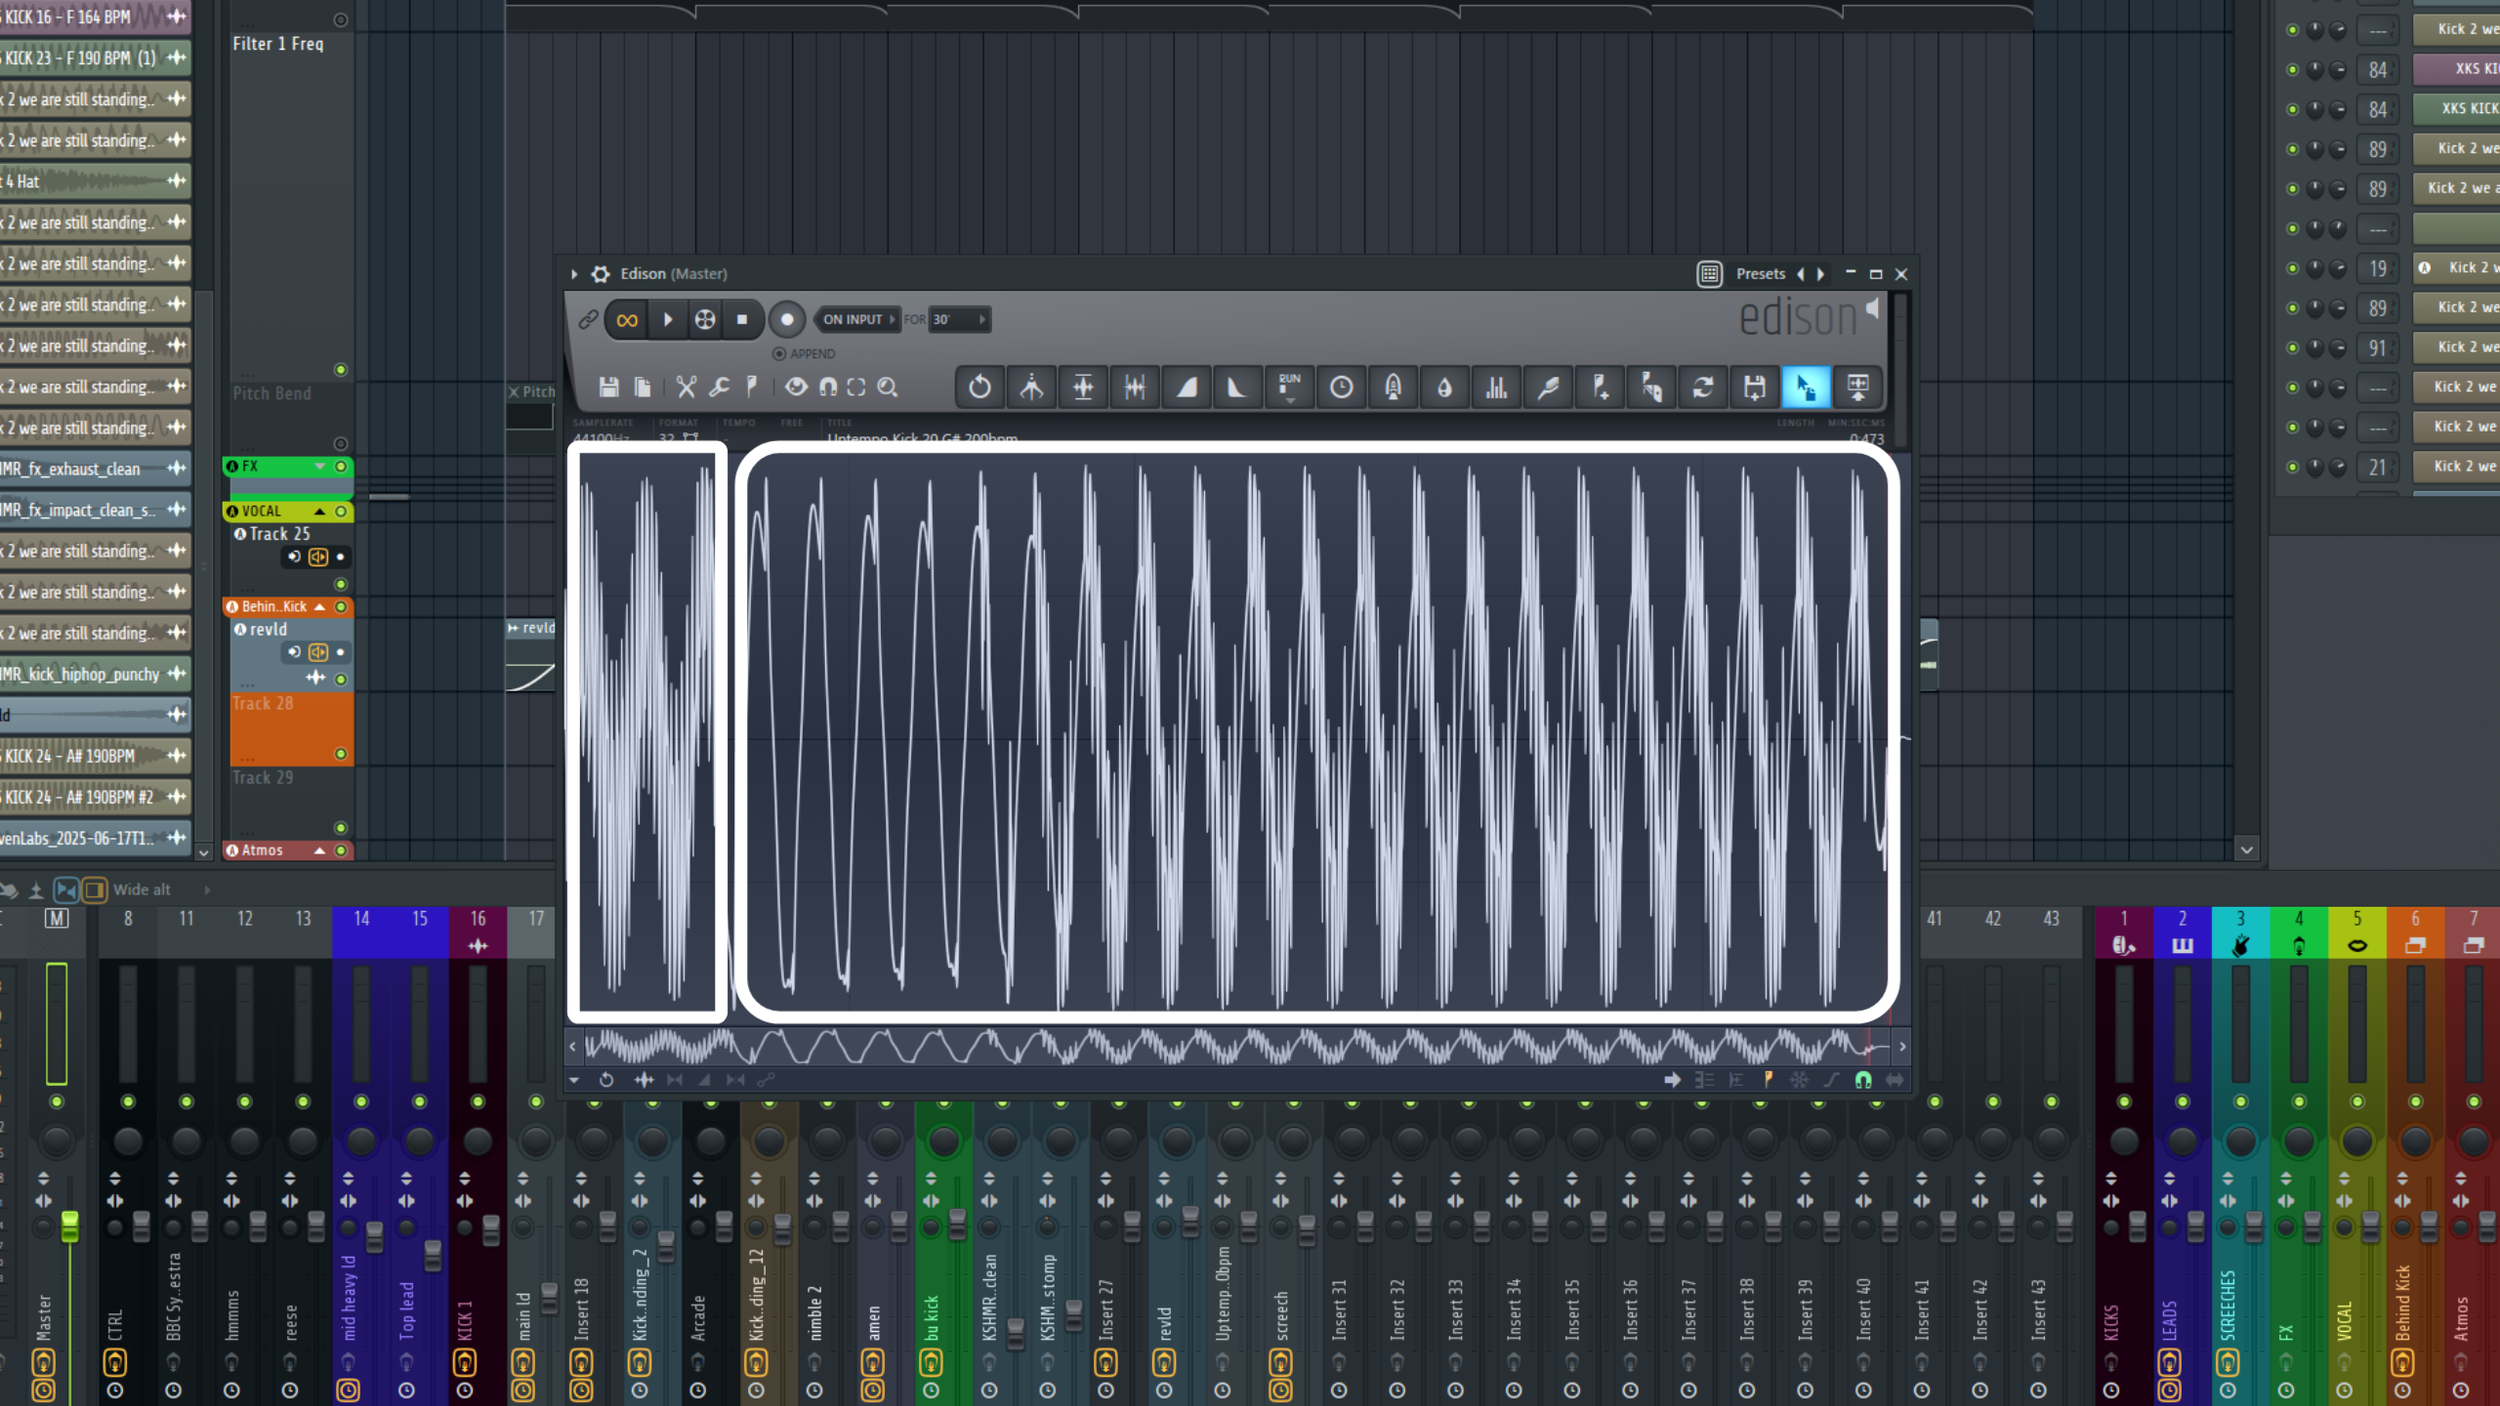The width and height of the screenshot is (2500, 1406).
Task: Click the run script button
Action: click(1289, 387)
